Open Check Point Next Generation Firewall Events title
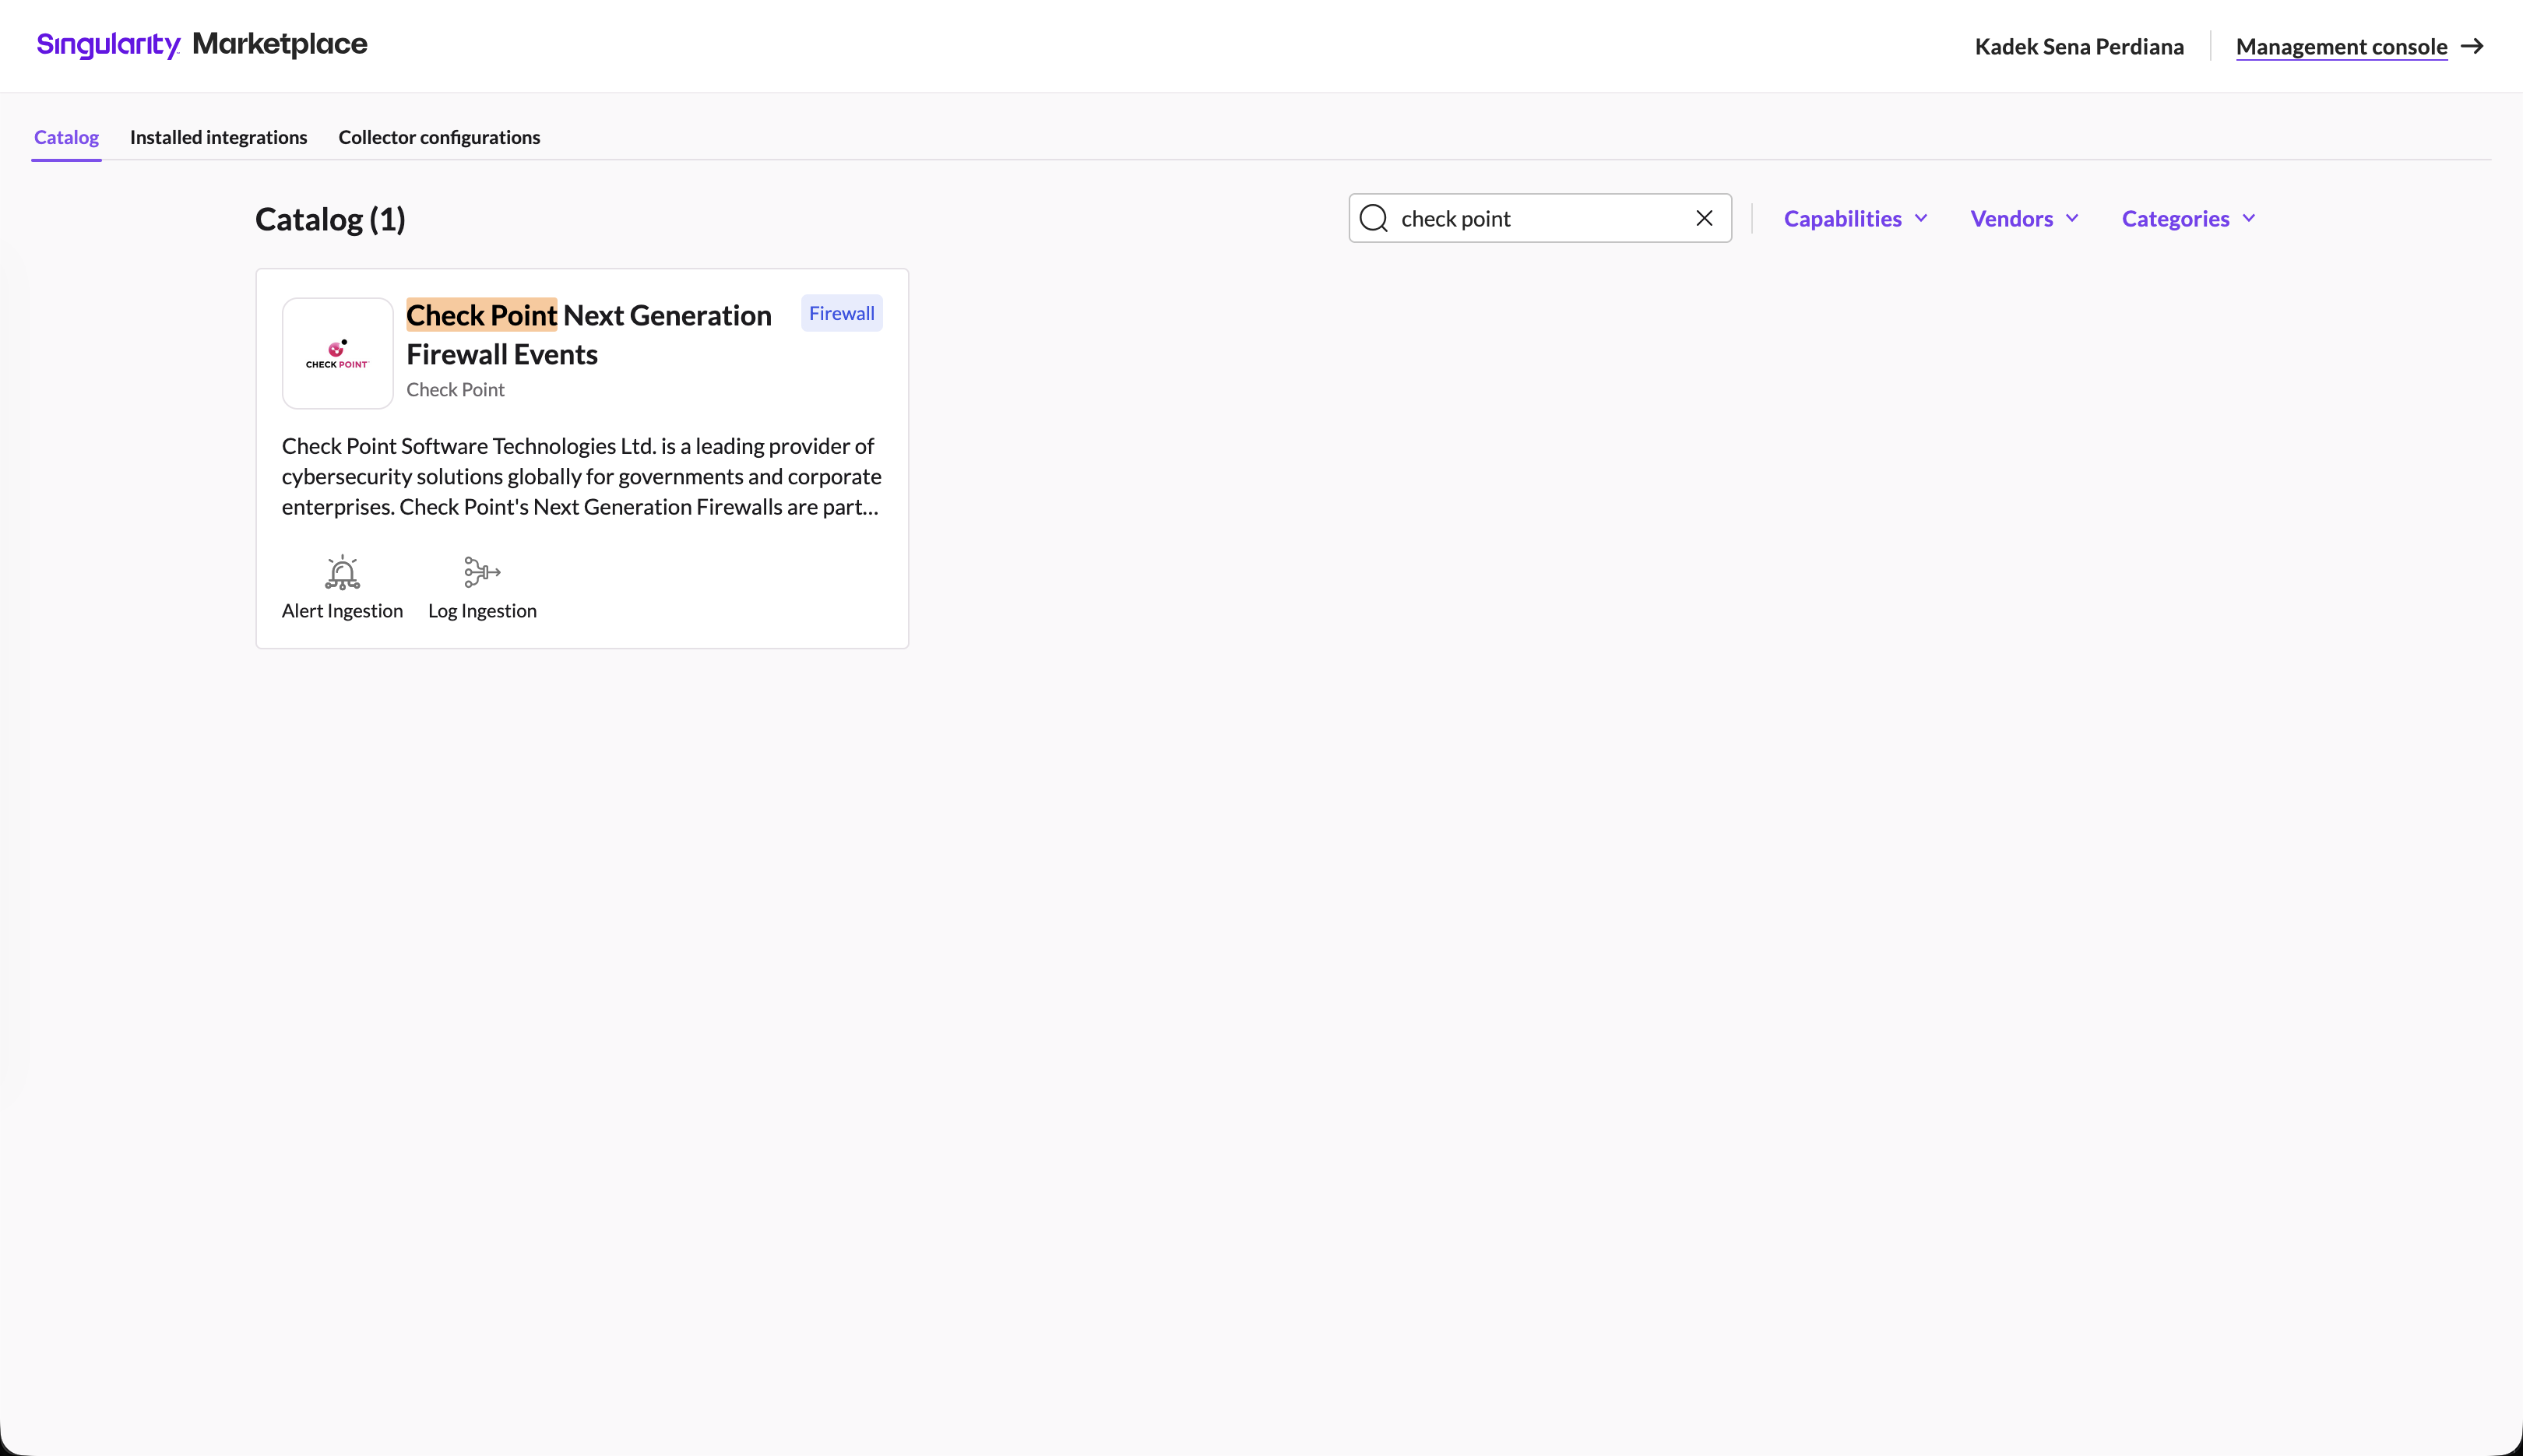Viewport: 2523px width, 1456px height. pyautogui.click(x=589, y=334)
